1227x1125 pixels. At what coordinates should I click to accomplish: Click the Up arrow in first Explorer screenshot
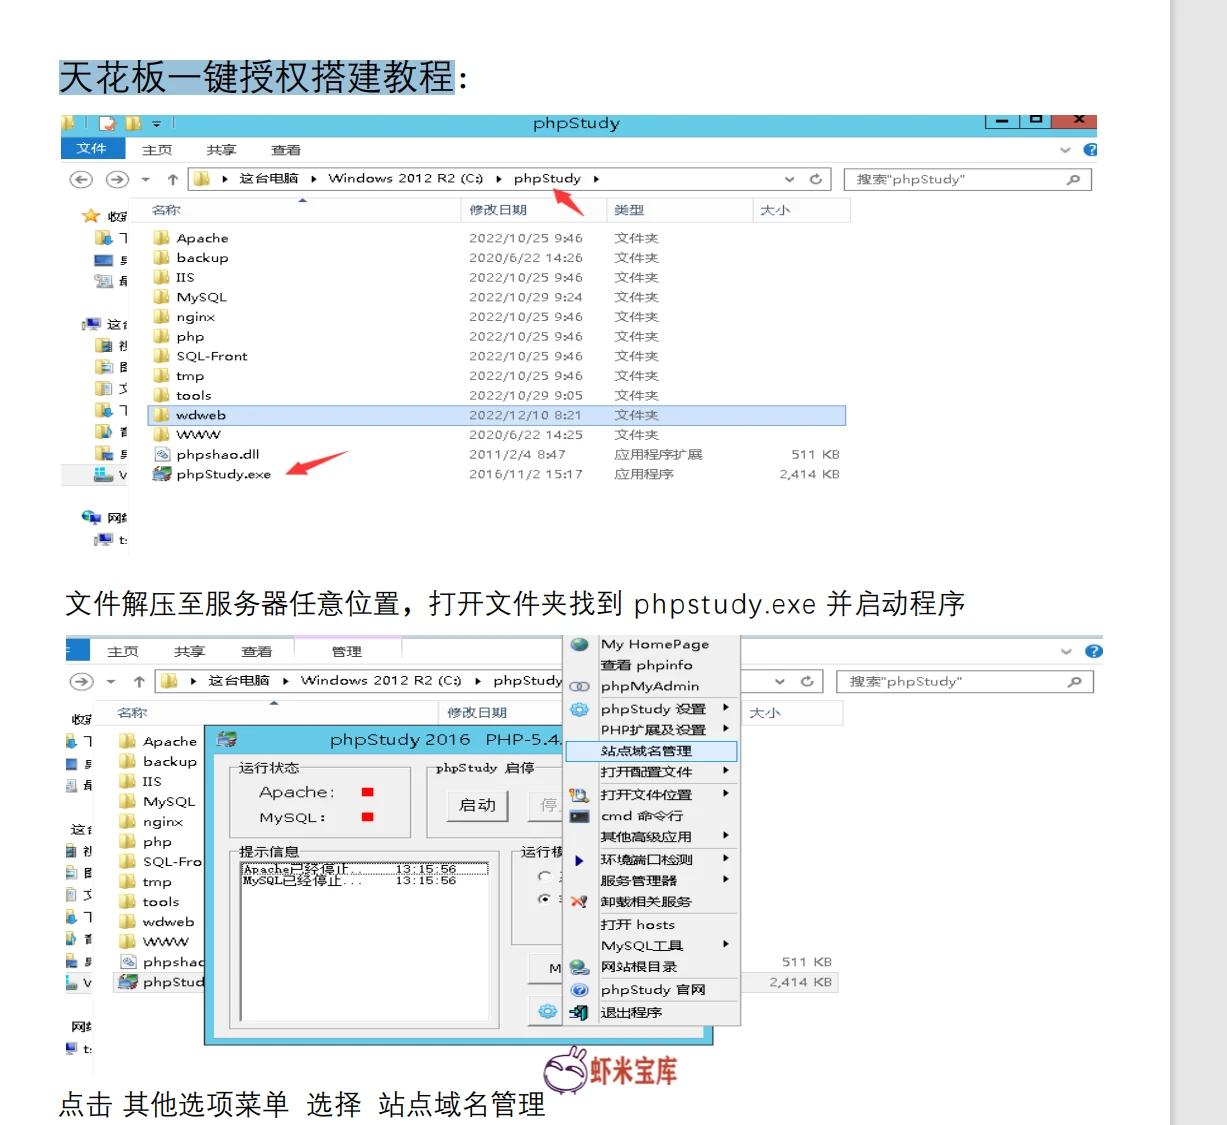tap(172, 179)
